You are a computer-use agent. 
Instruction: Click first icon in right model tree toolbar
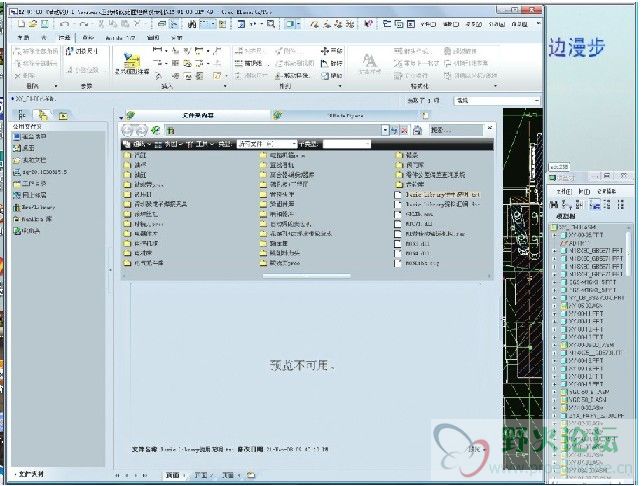coord(554,204)
